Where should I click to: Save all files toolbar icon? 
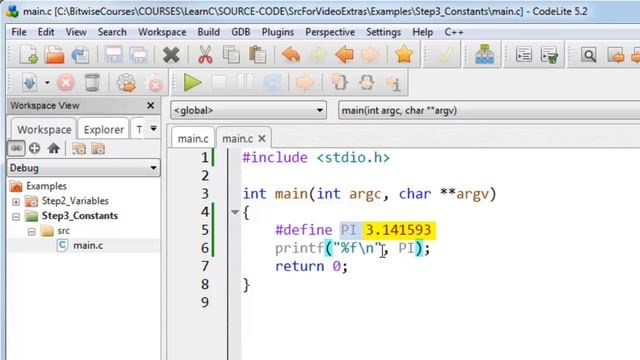click(138, 55)
